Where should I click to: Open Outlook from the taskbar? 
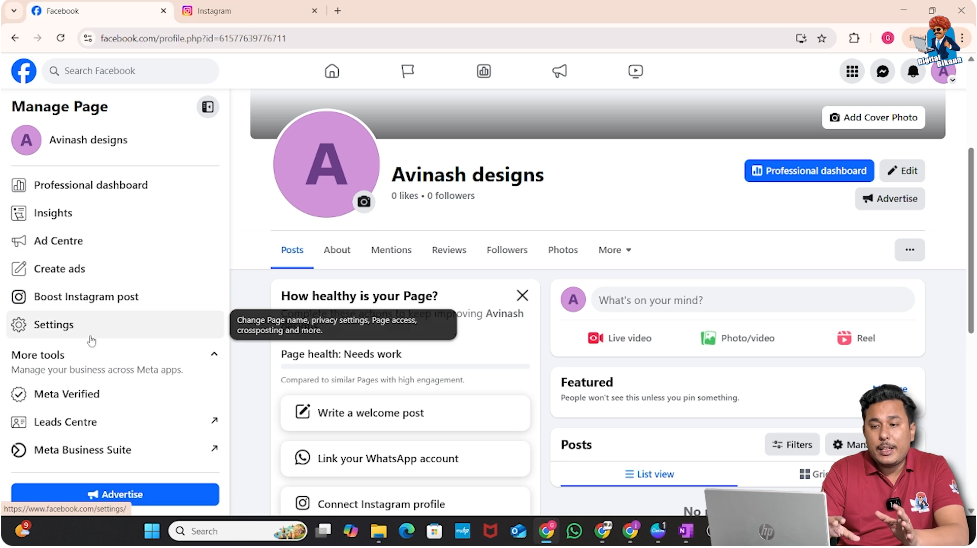[518, 531]
